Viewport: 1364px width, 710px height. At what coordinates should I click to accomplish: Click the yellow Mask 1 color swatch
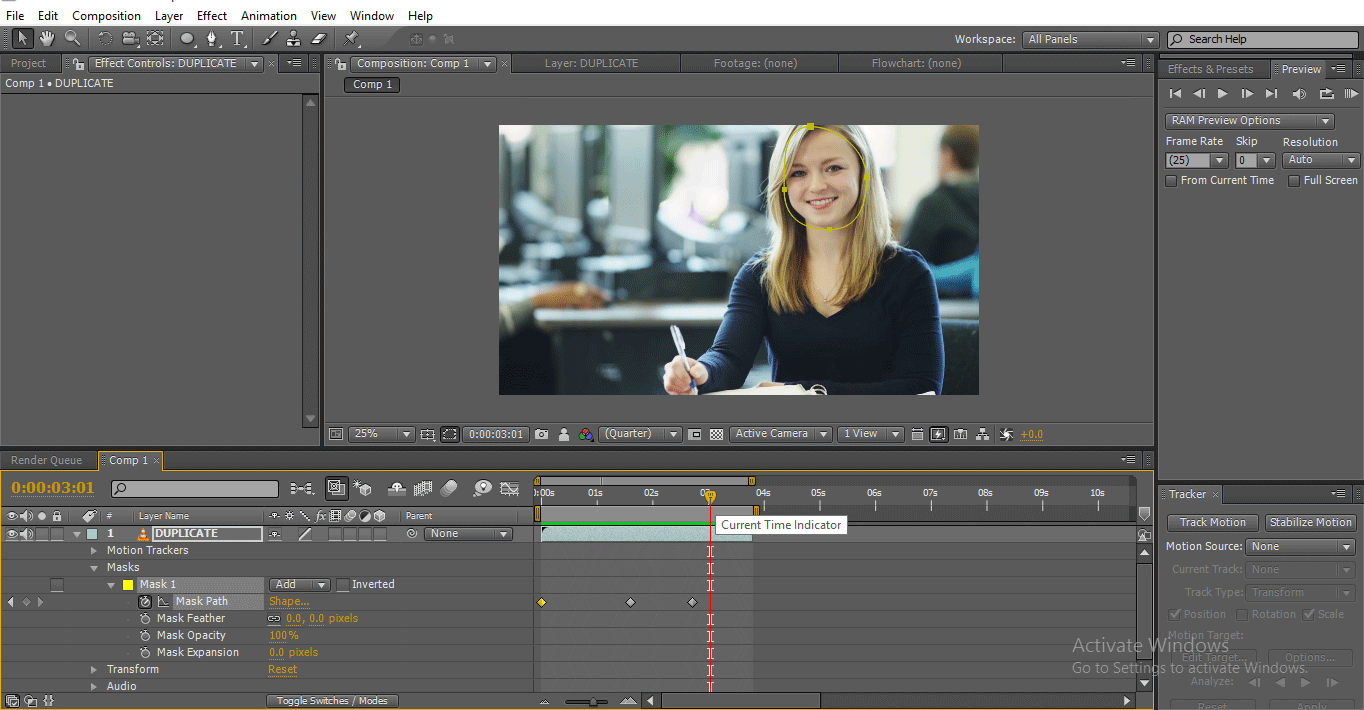pos(128,585)
